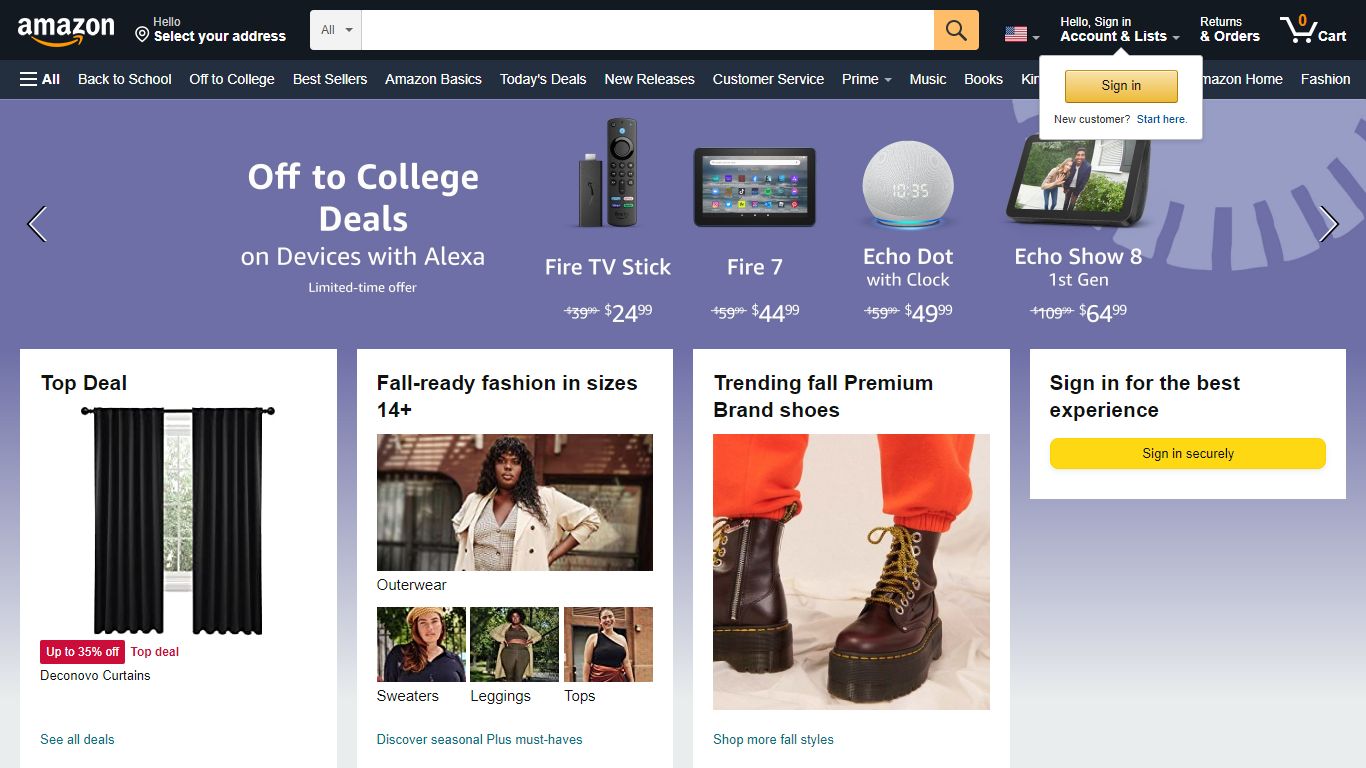Open New Releases nav item
1366x768 pixels.
click(649, 79)
